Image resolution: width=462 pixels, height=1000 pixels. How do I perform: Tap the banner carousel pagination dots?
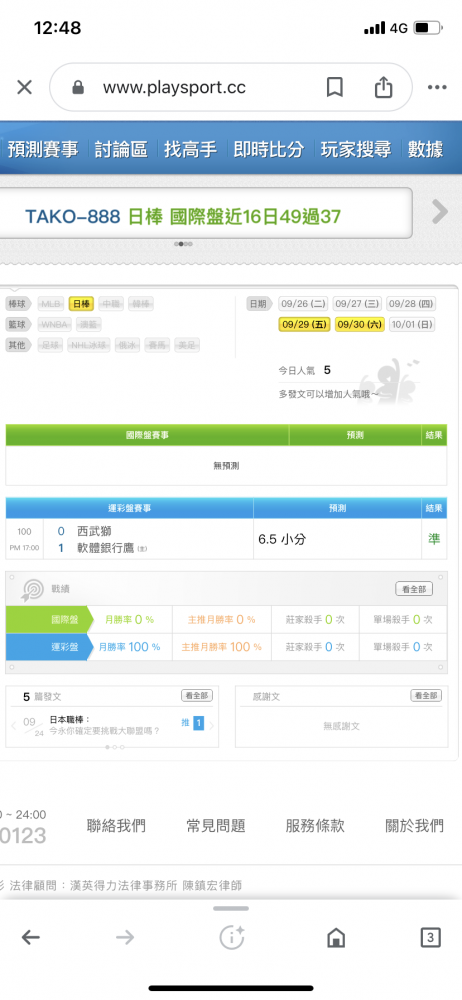pyautogui.click(x=183, y=244)
